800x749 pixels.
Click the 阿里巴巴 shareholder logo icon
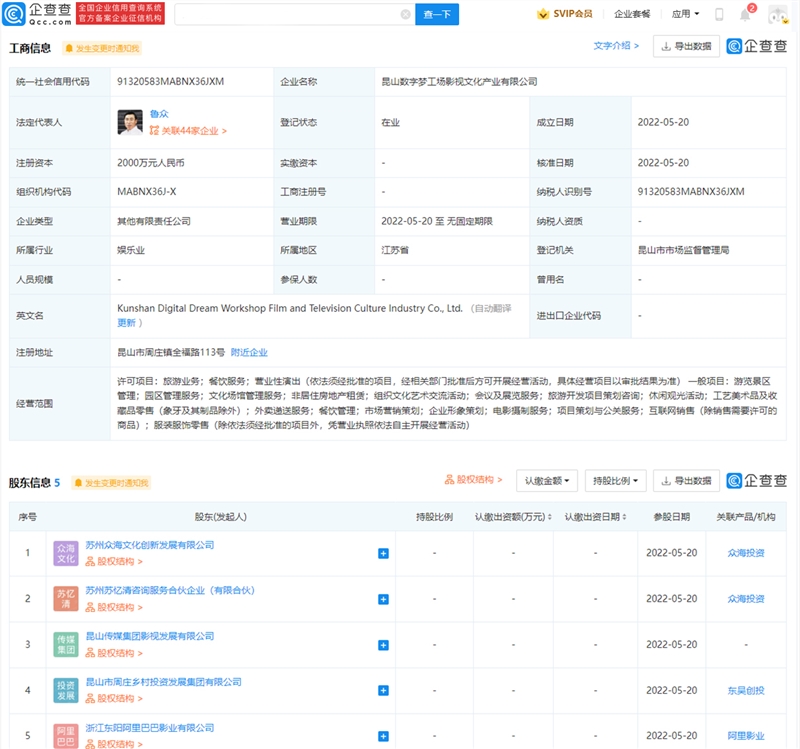click(x=66, y=736)
